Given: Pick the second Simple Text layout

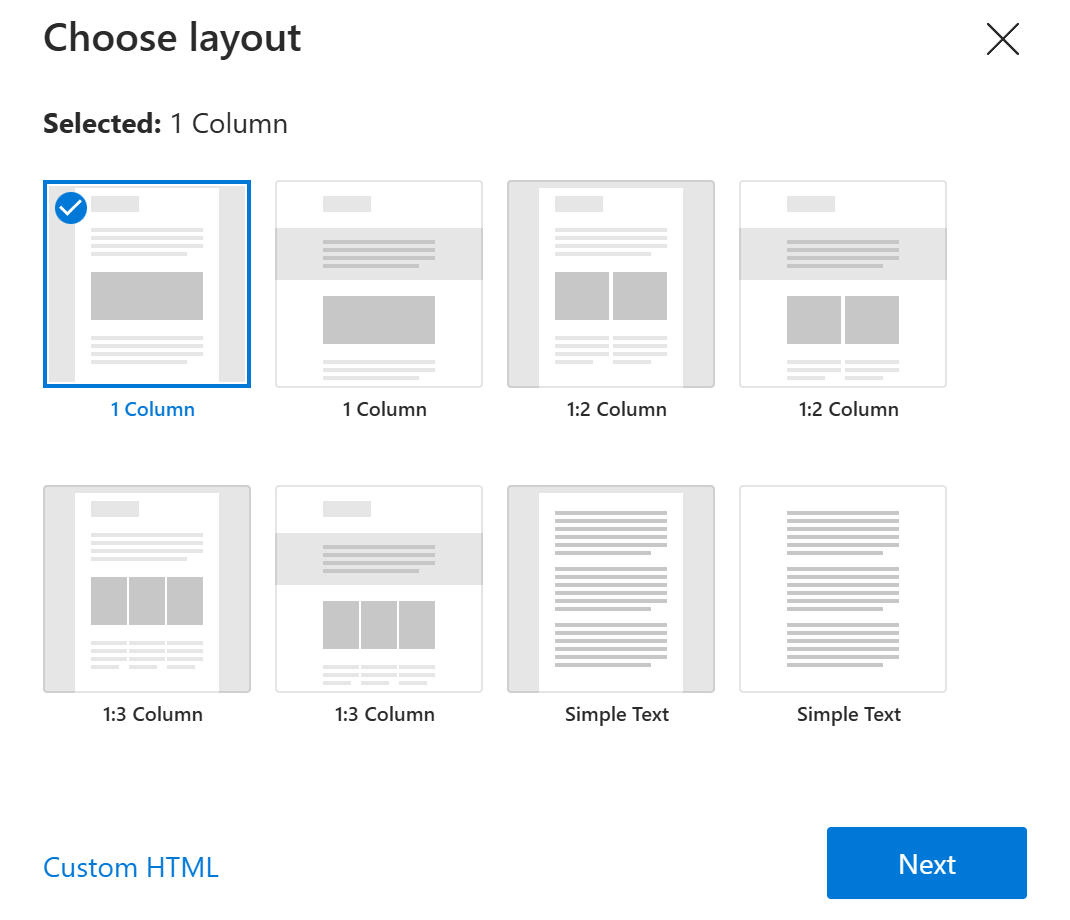Looking at the screenshot, I should click(x=842, y=588).
